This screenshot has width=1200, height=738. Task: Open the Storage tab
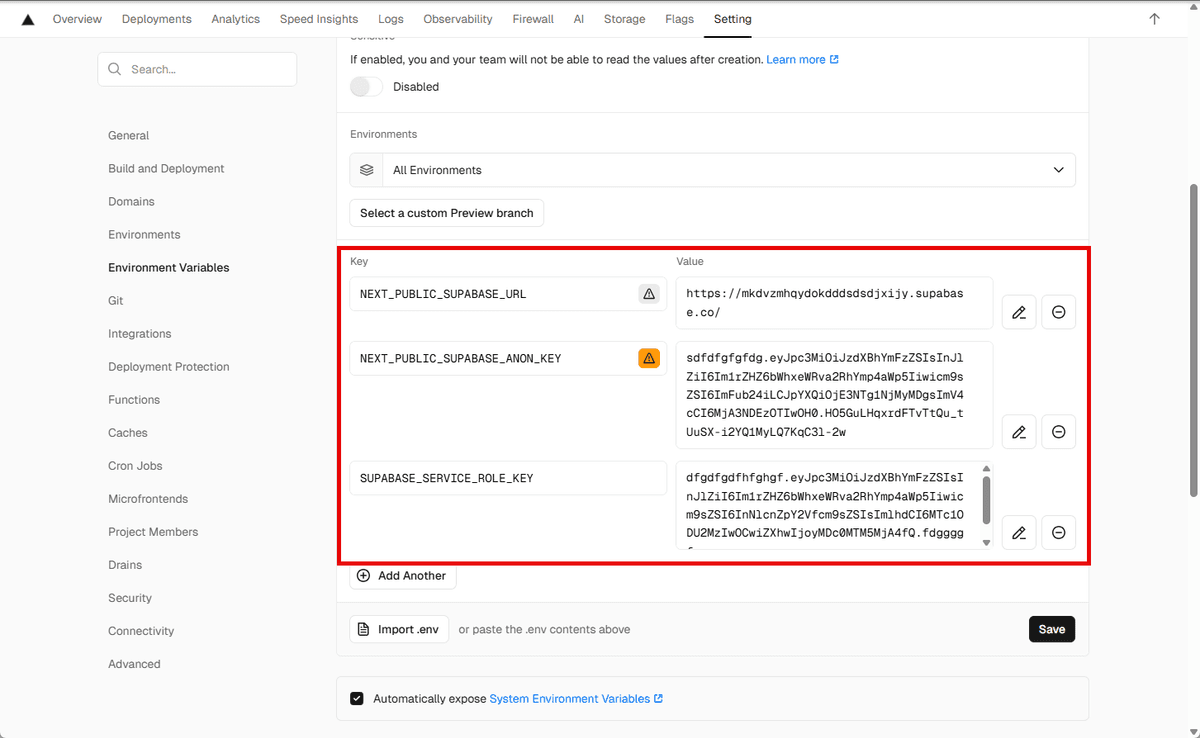click(624, 18)
